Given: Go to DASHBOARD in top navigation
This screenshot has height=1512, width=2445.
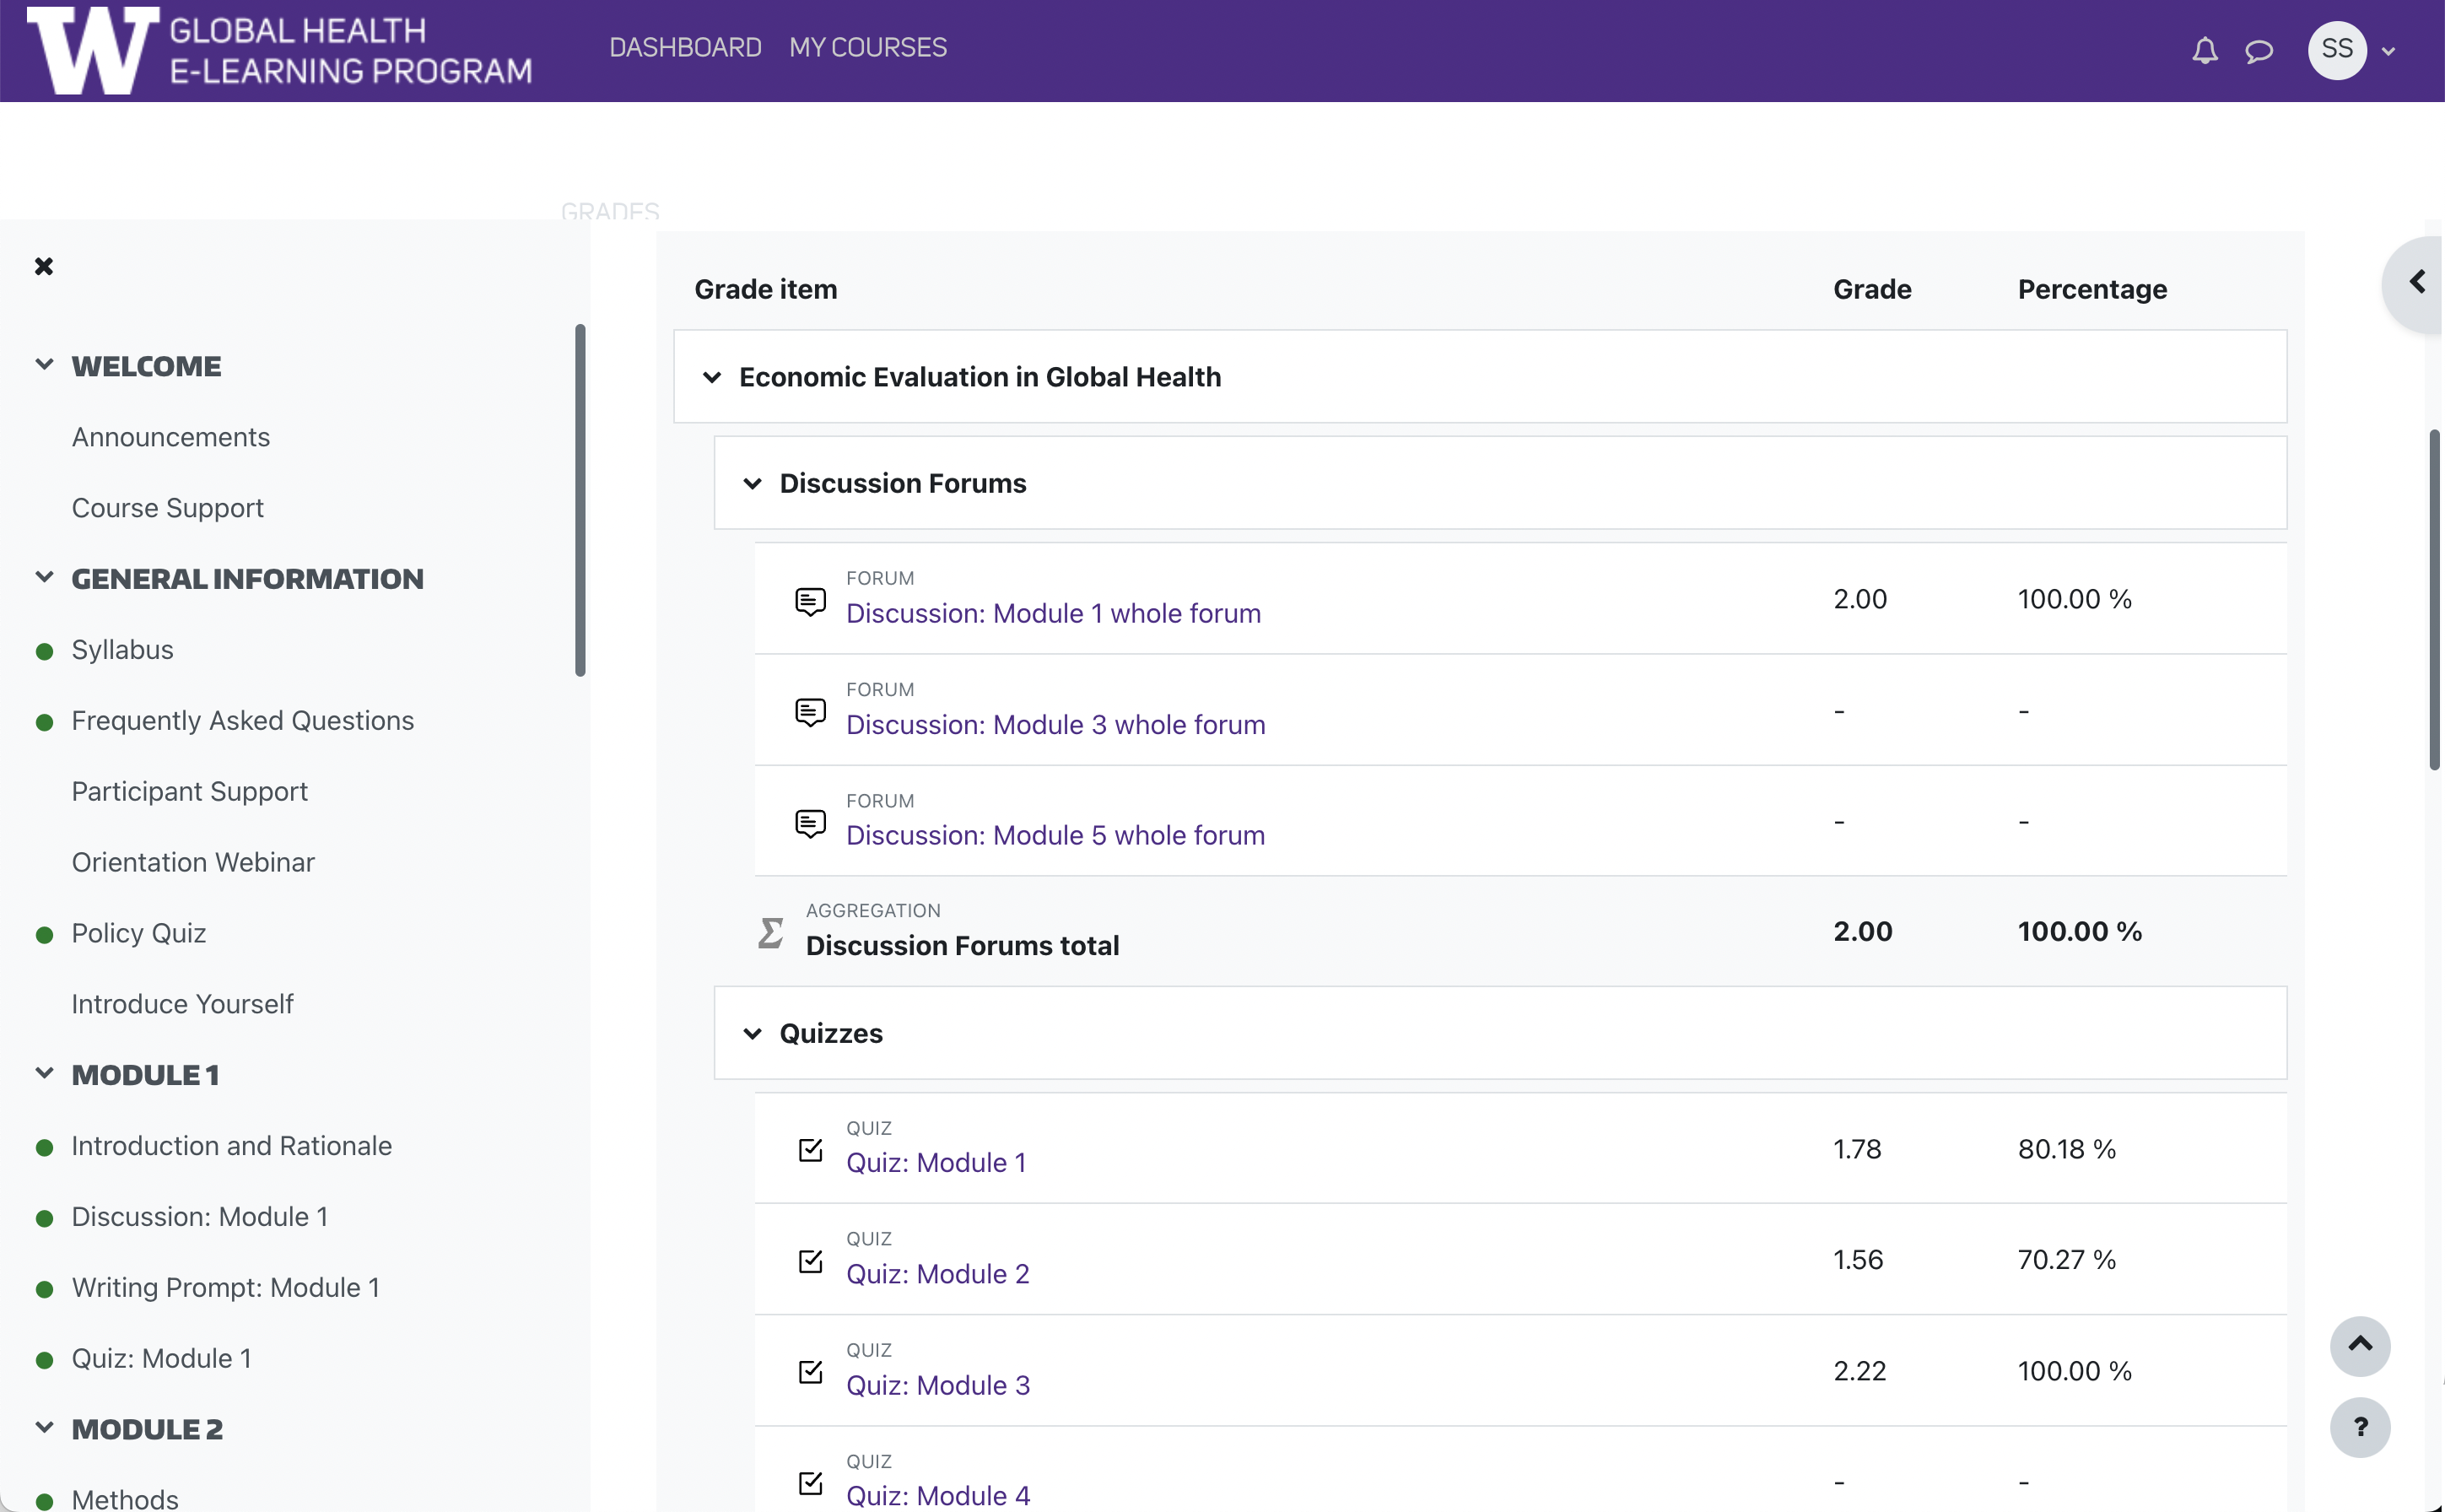Looking at the screenshot, I should click(x=685, y=47).
